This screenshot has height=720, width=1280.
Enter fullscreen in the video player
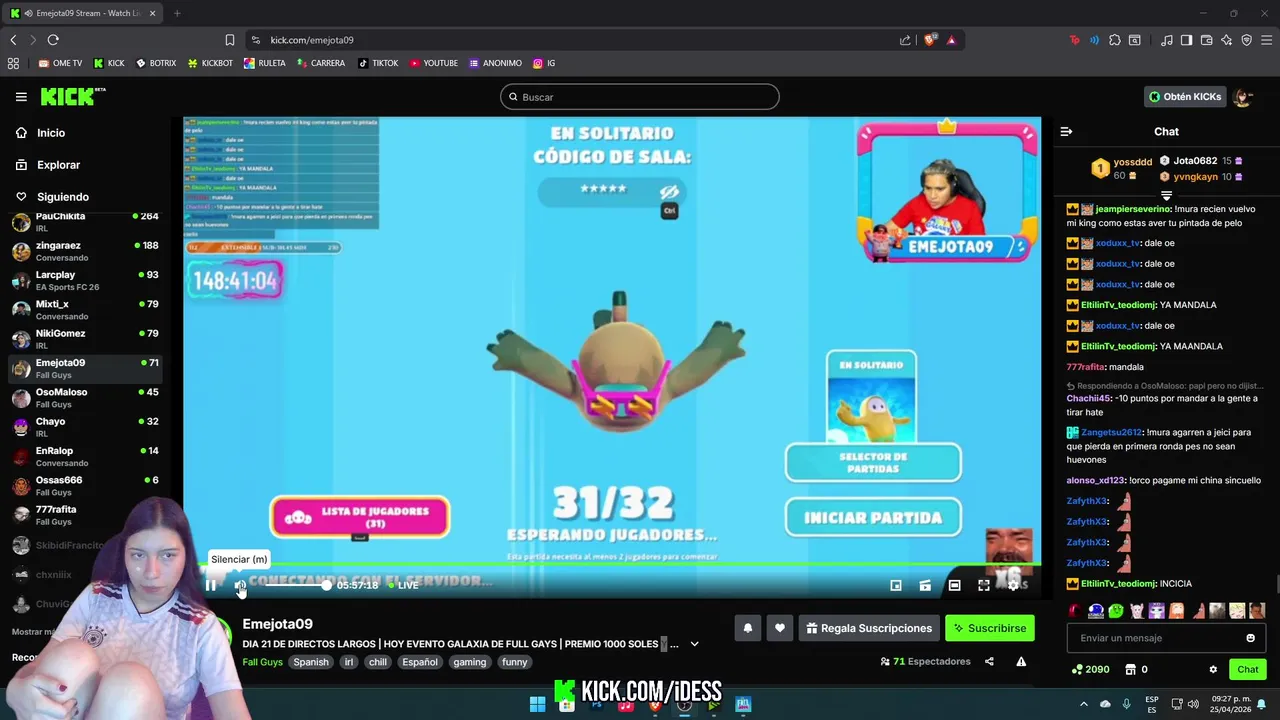984,585
